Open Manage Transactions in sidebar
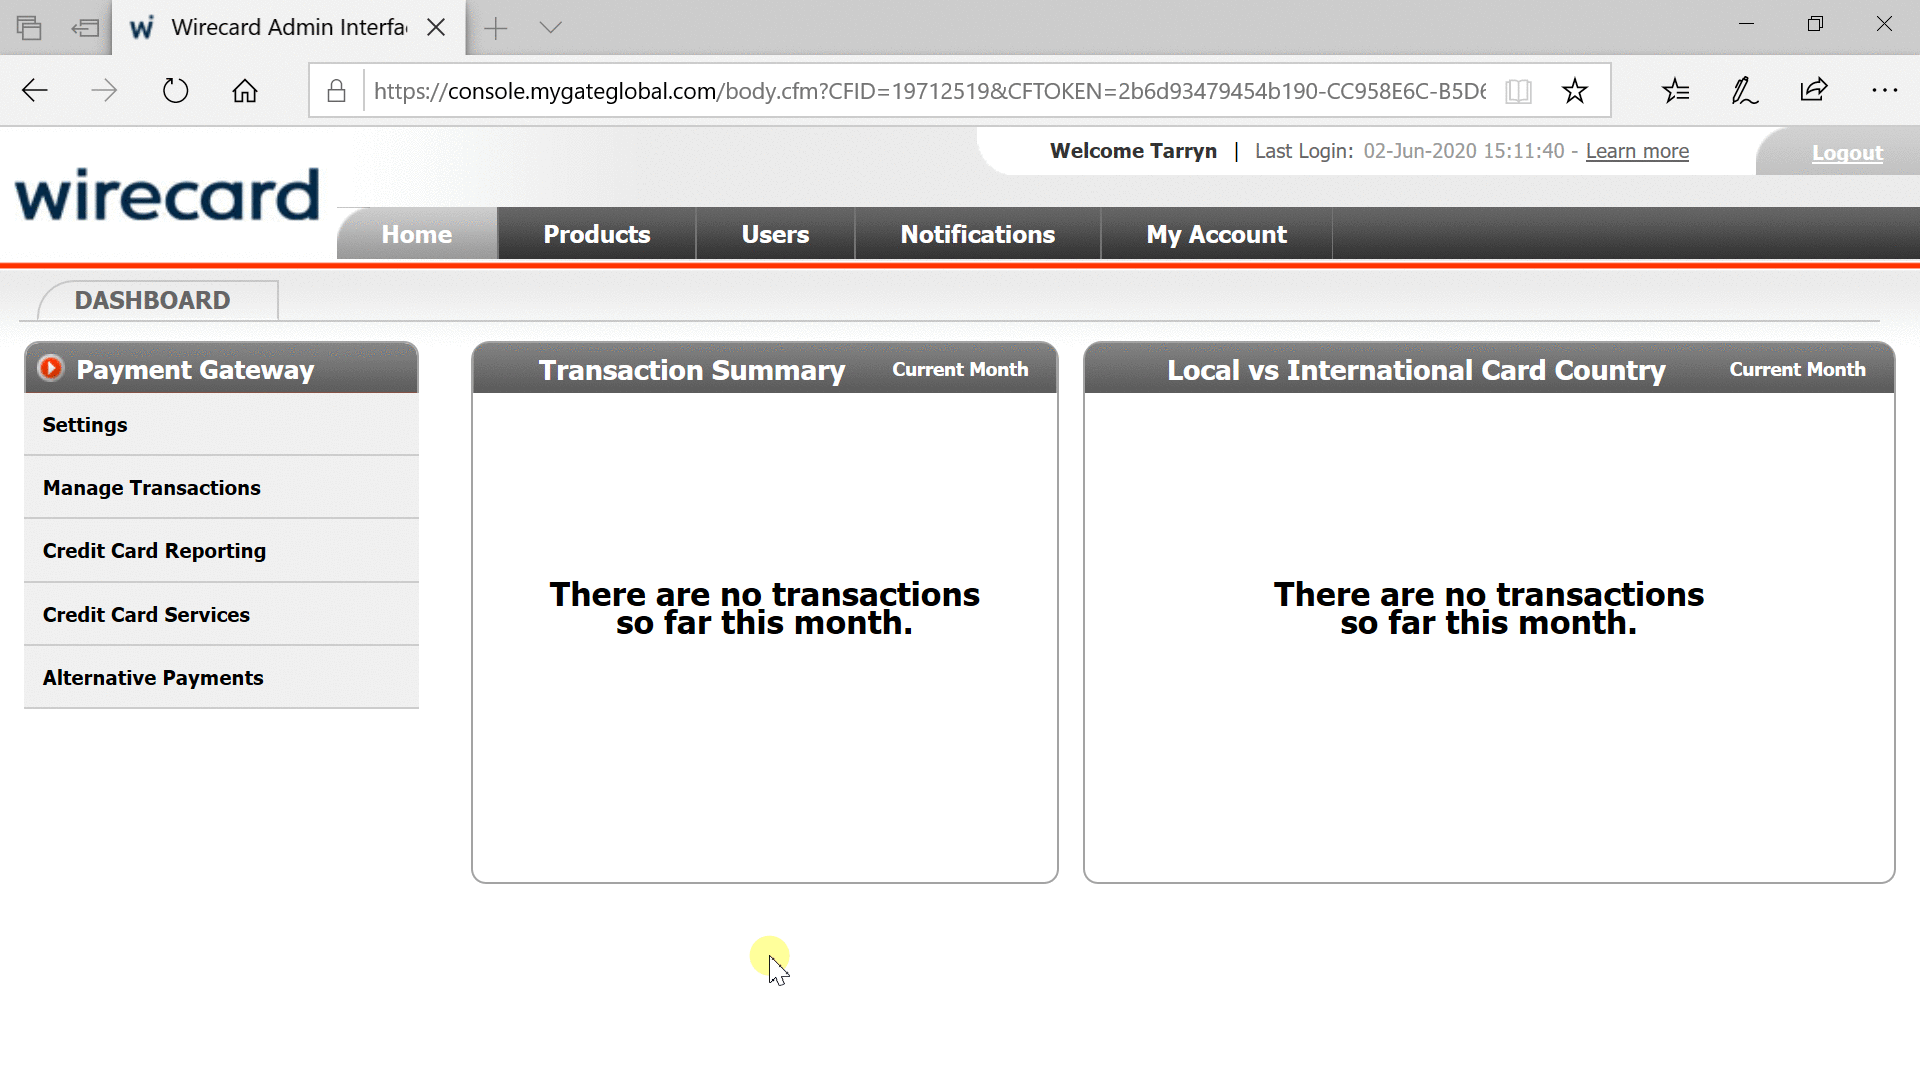The image size is (1920, 1080). pyautogui.click(x=152, y=488)
